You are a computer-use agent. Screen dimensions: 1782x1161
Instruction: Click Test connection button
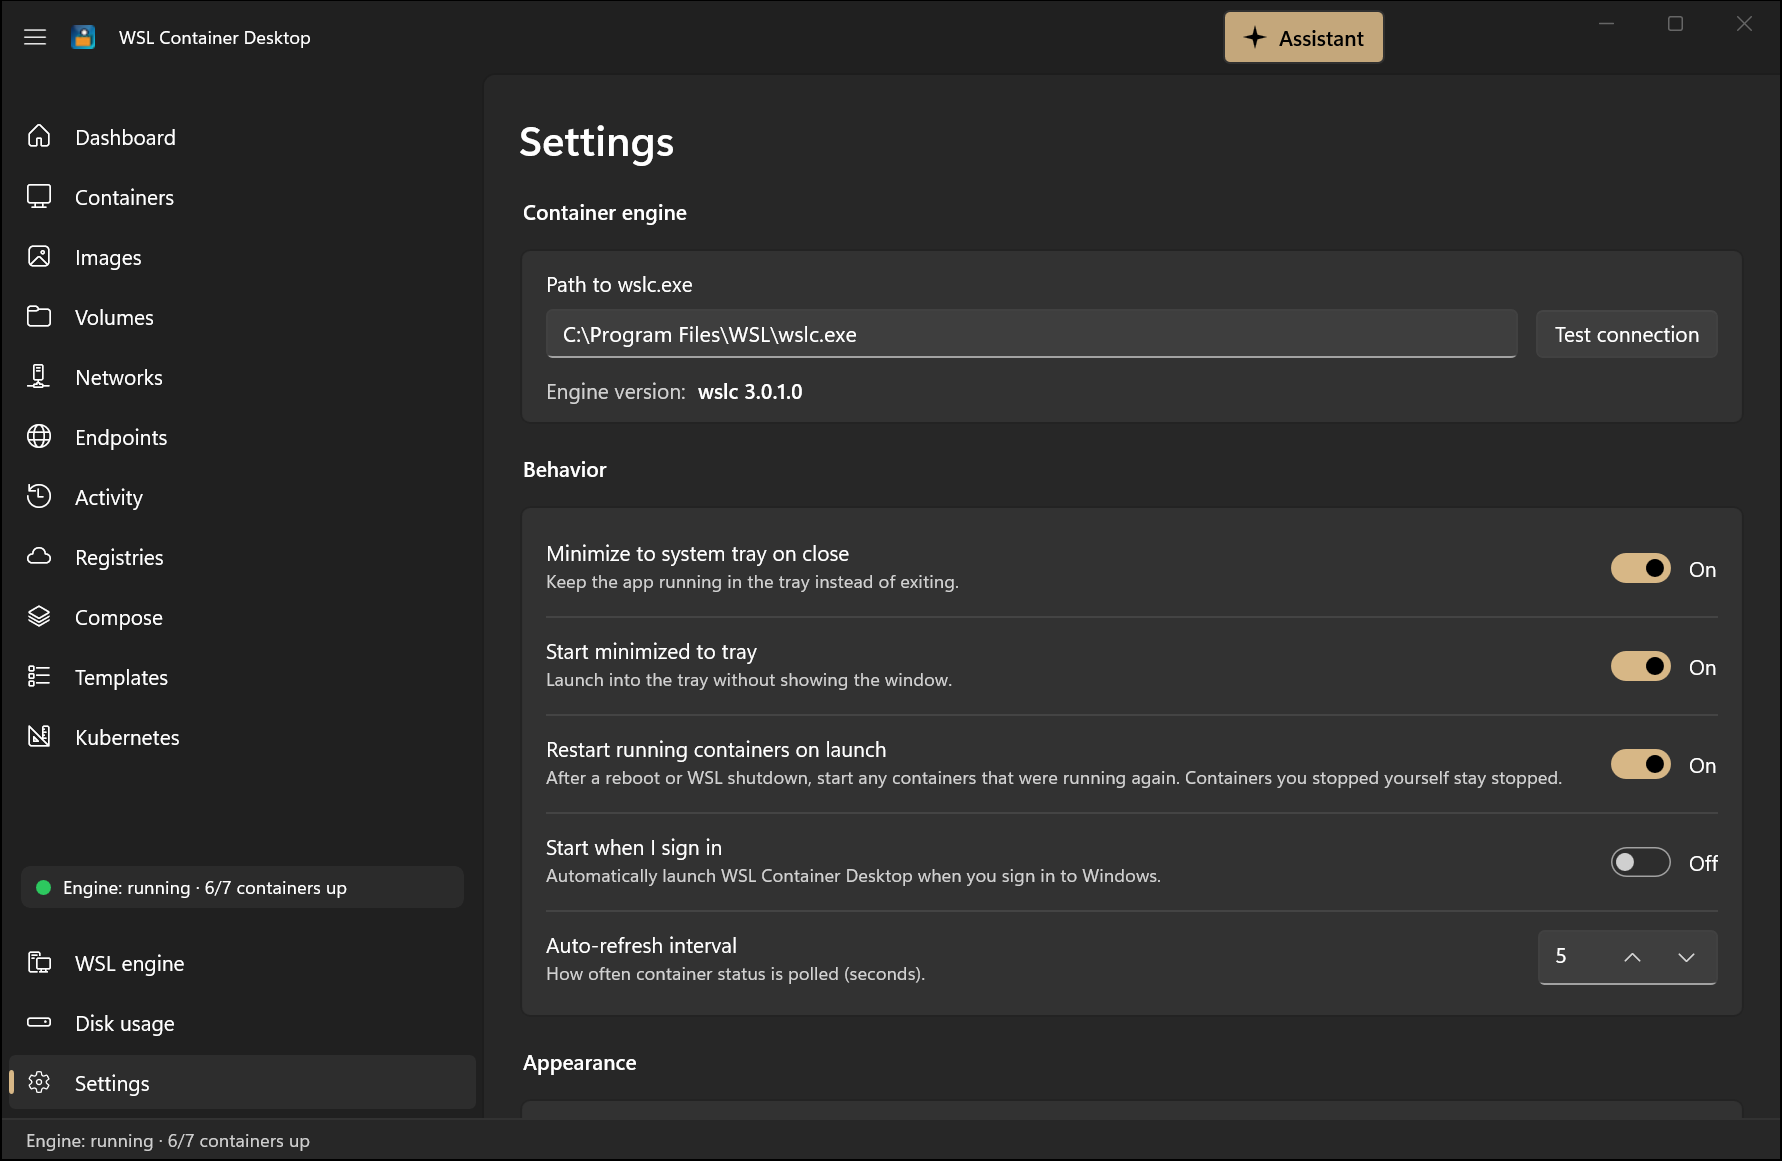(x=1626, y=334)
